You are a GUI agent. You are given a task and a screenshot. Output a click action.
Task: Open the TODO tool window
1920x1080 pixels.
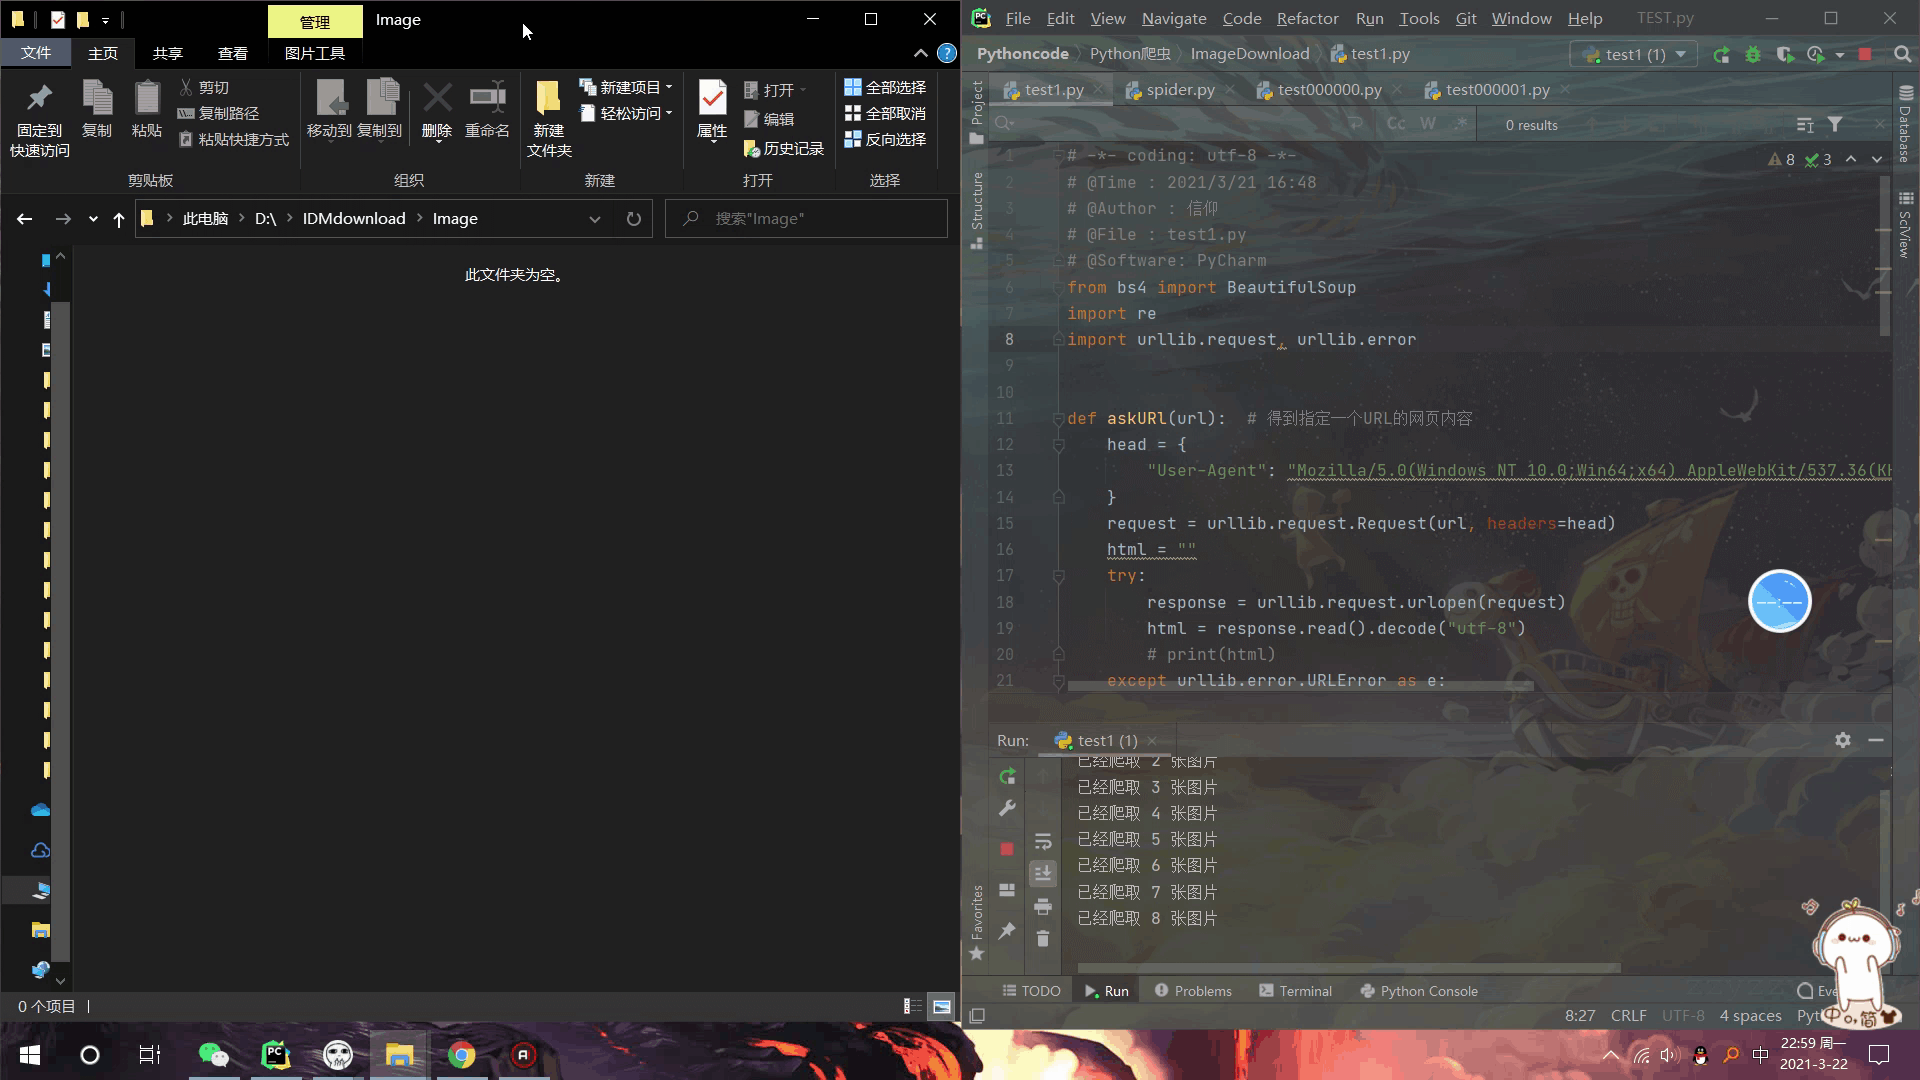point(1031,991)
